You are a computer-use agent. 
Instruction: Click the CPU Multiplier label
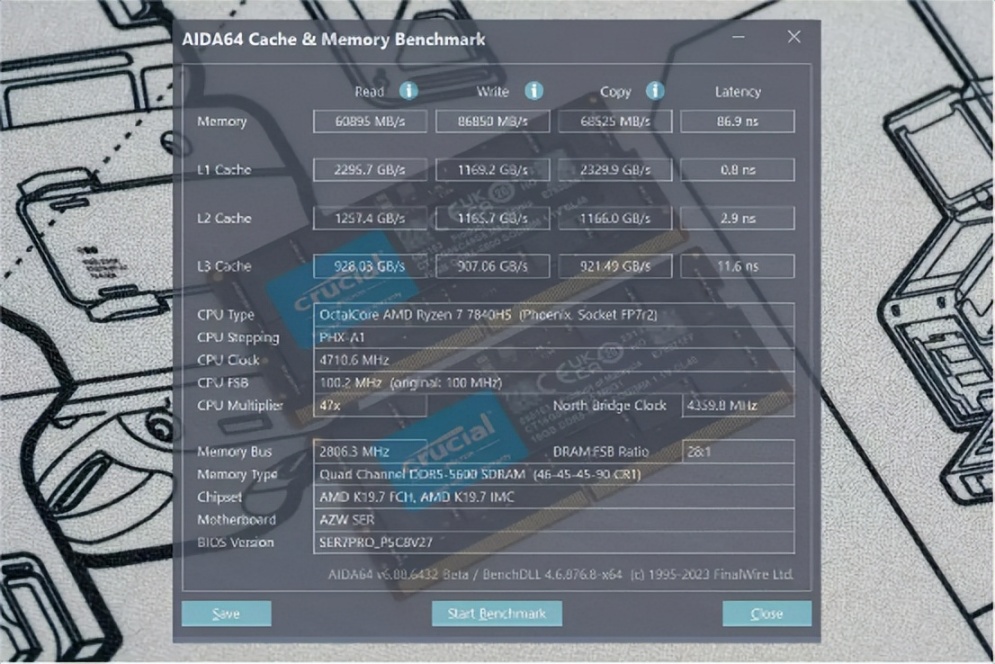240,405
